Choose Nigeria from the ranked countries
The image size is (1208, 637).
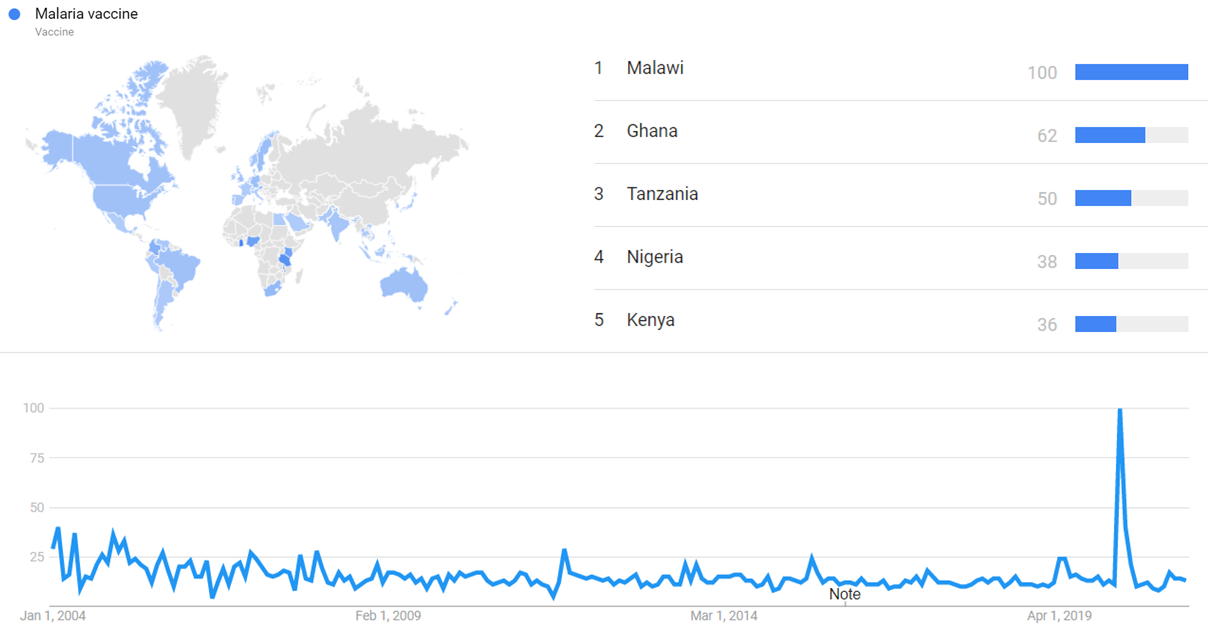(x=655, y=257)
